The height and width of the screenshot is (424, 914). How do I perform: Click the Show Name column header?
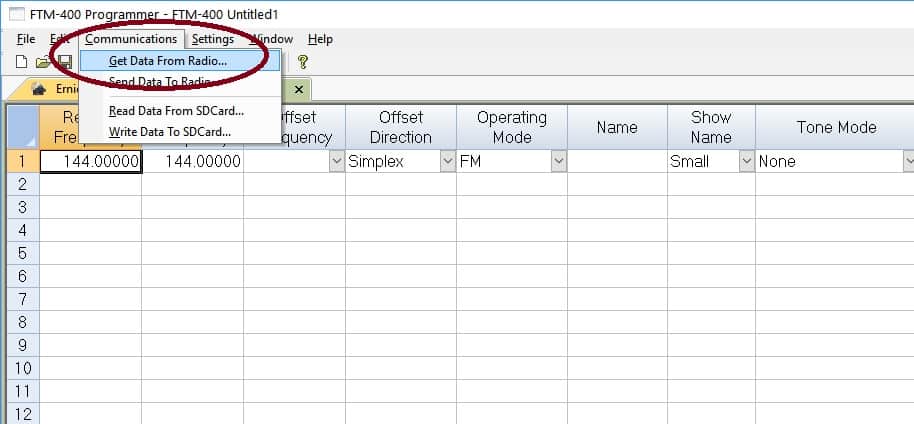pos(711,127)
